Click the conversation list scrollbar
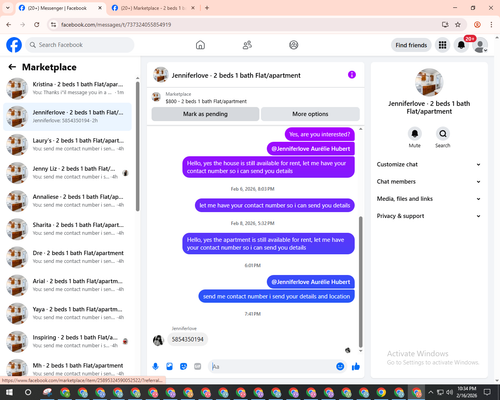 pyautogui.click(x=137, y=147)
